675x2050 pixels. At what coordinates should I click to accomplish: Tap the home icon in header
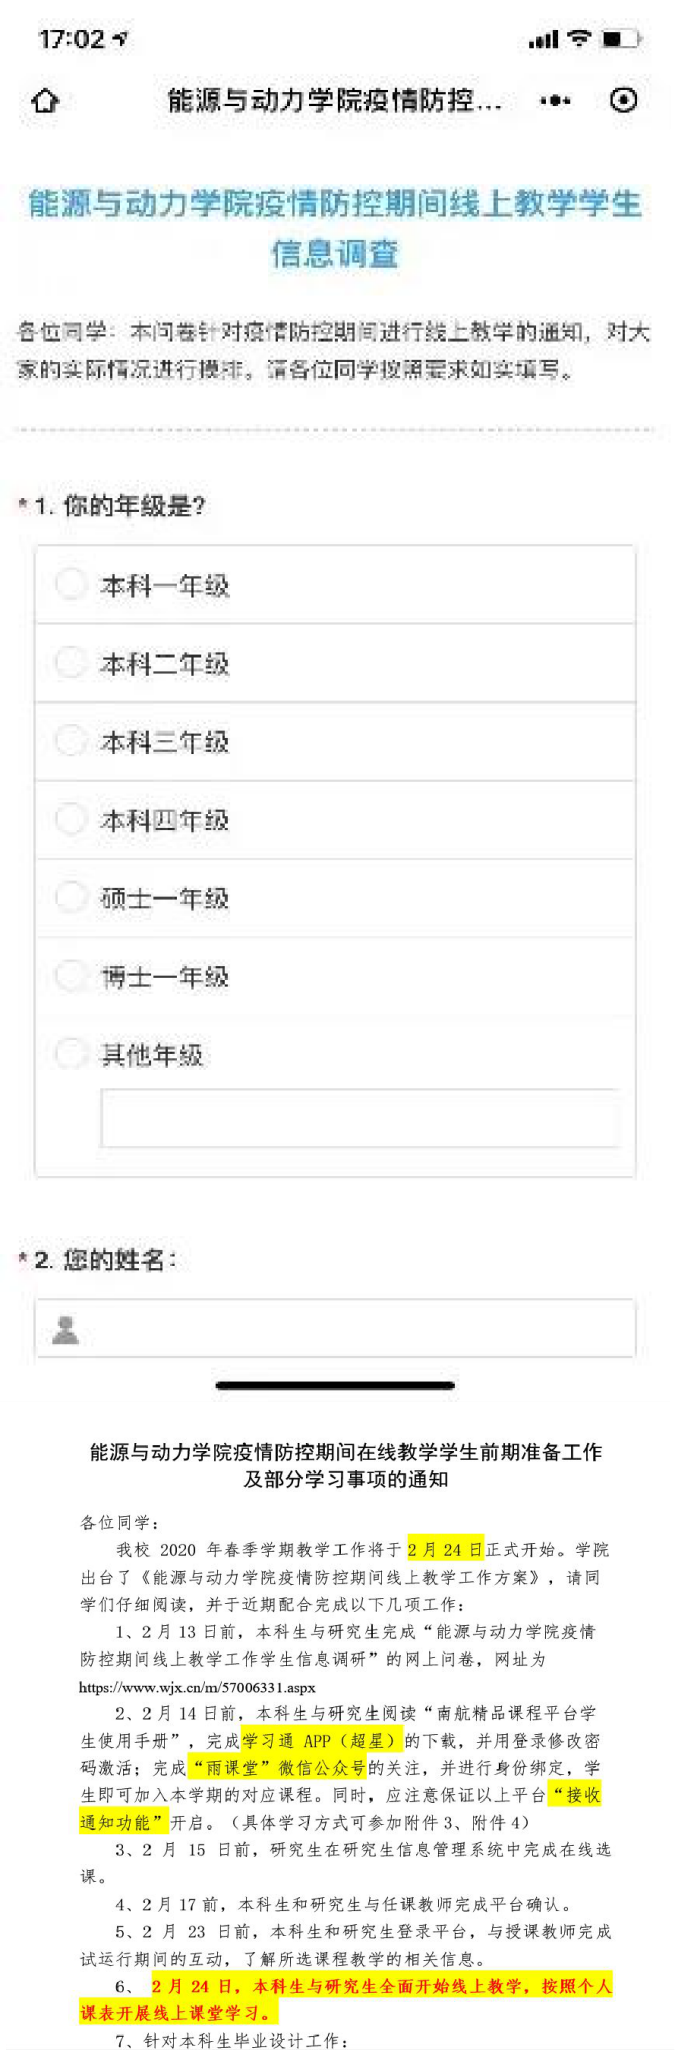[46, 101]
